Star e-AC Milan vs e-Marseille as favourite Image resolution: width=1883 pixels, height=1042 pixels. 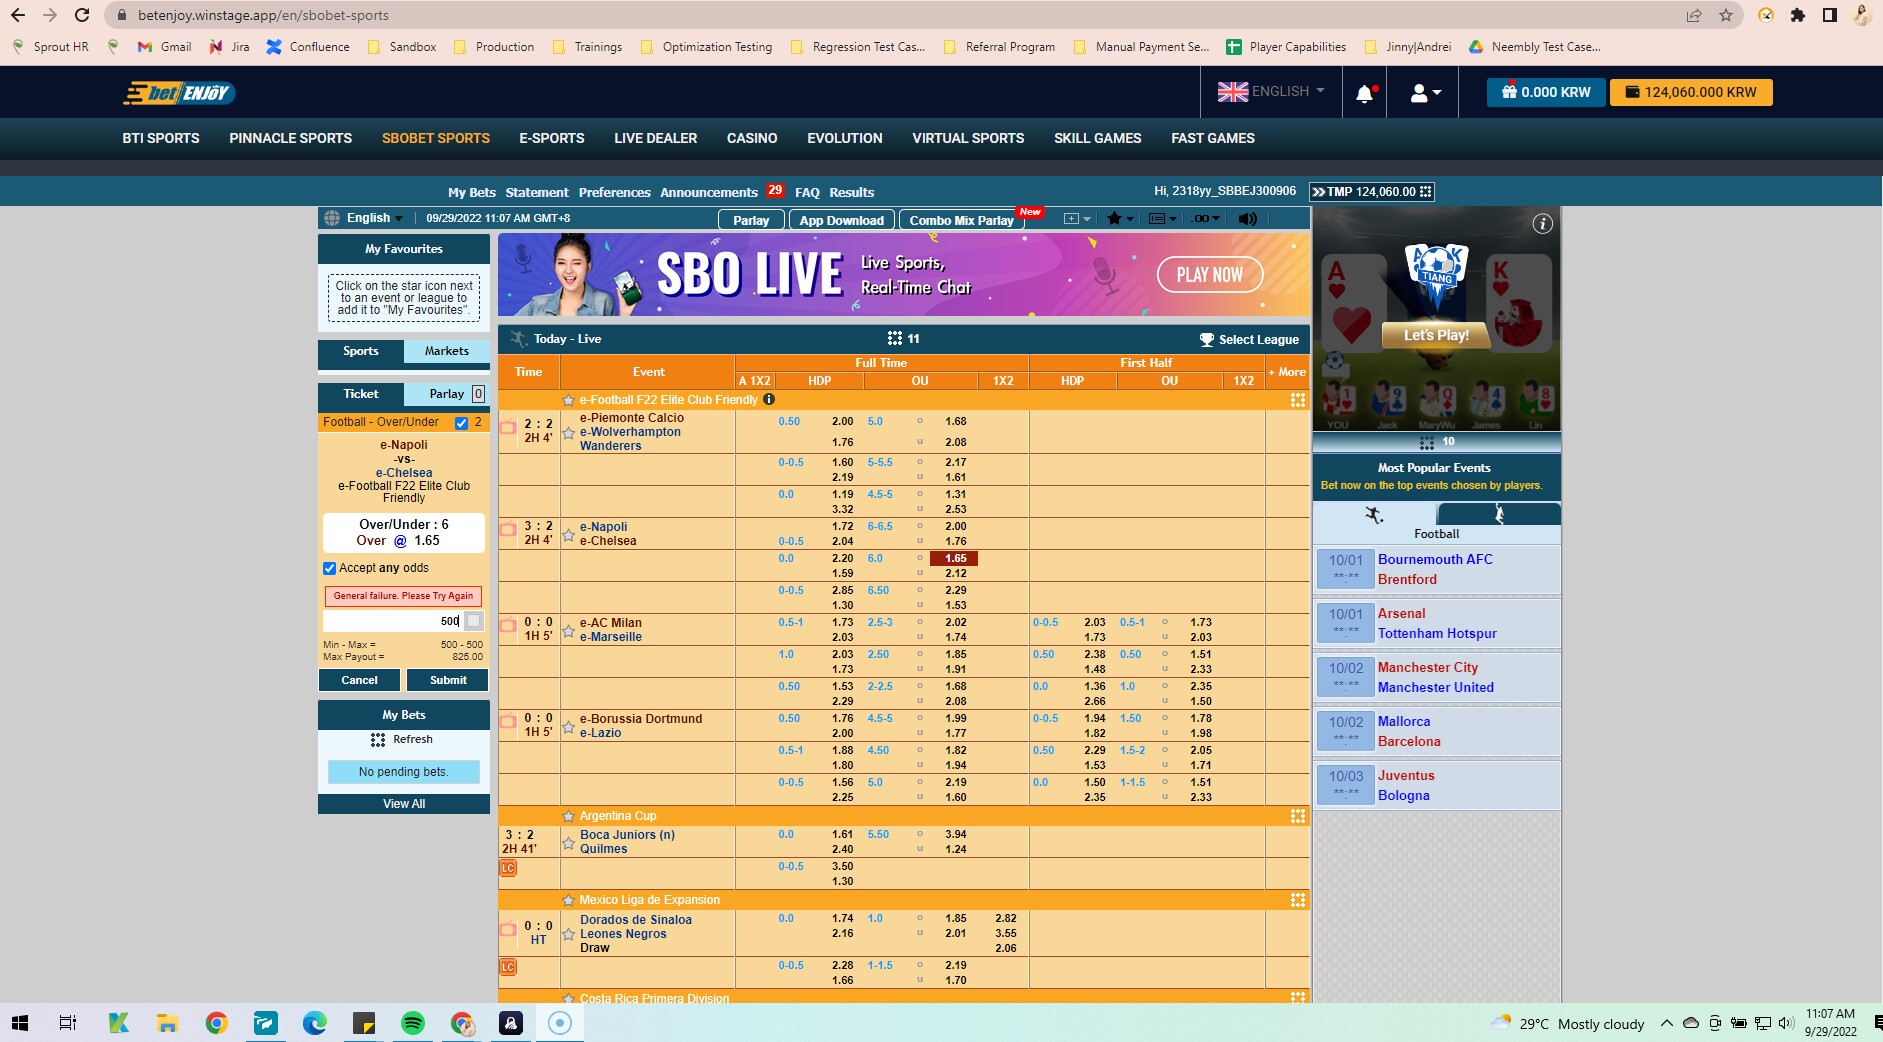click(568, 630)
